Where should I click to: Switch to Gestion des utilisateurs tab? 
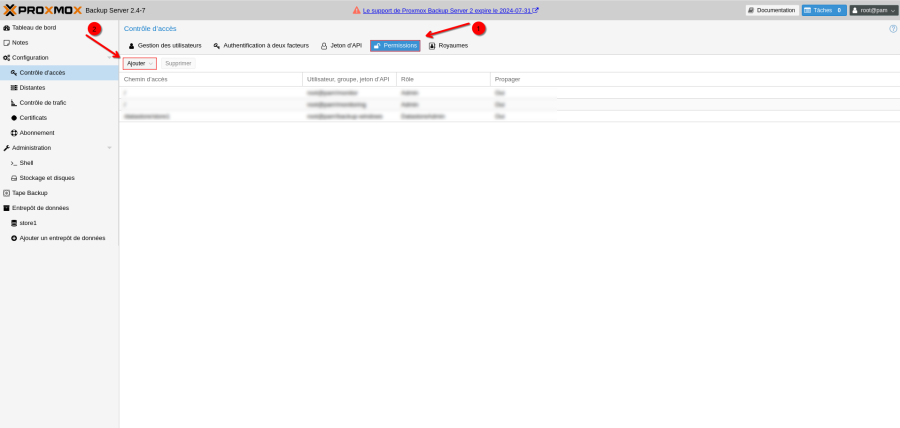(x=165, y=45)
